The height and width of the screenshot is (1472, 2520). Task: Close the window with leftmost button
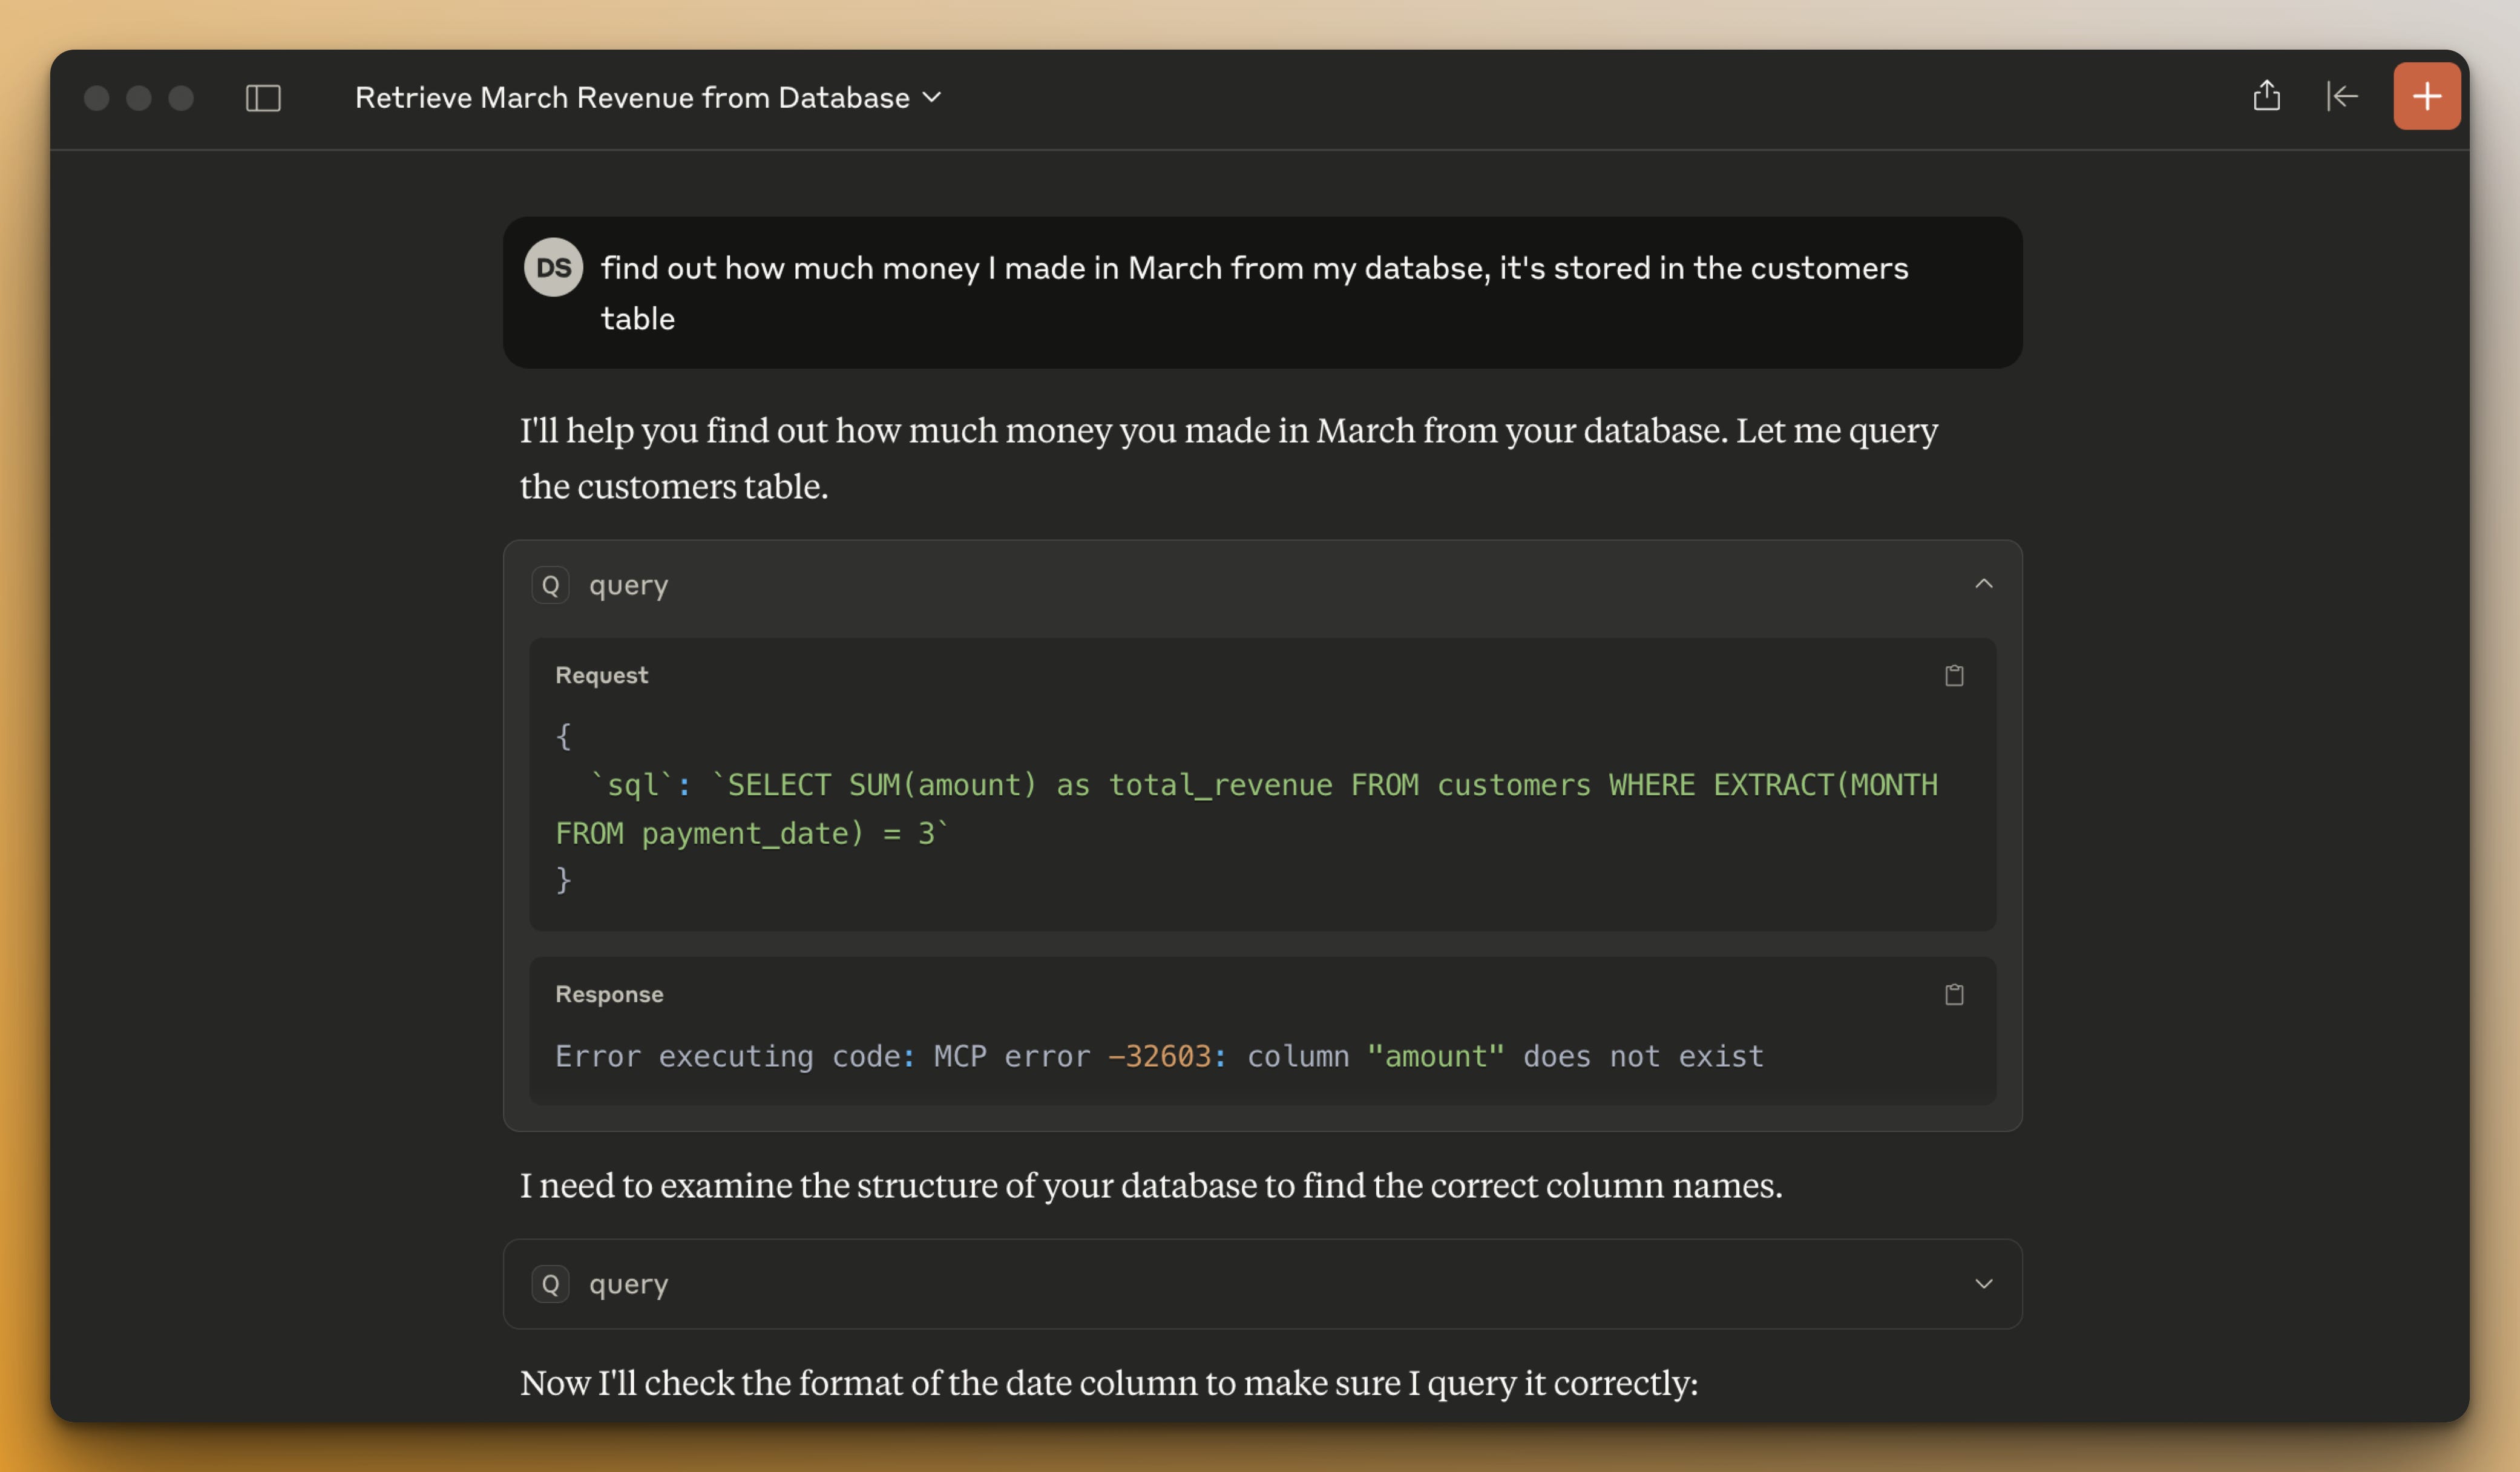pyautogui.click(x=96, y=98)
